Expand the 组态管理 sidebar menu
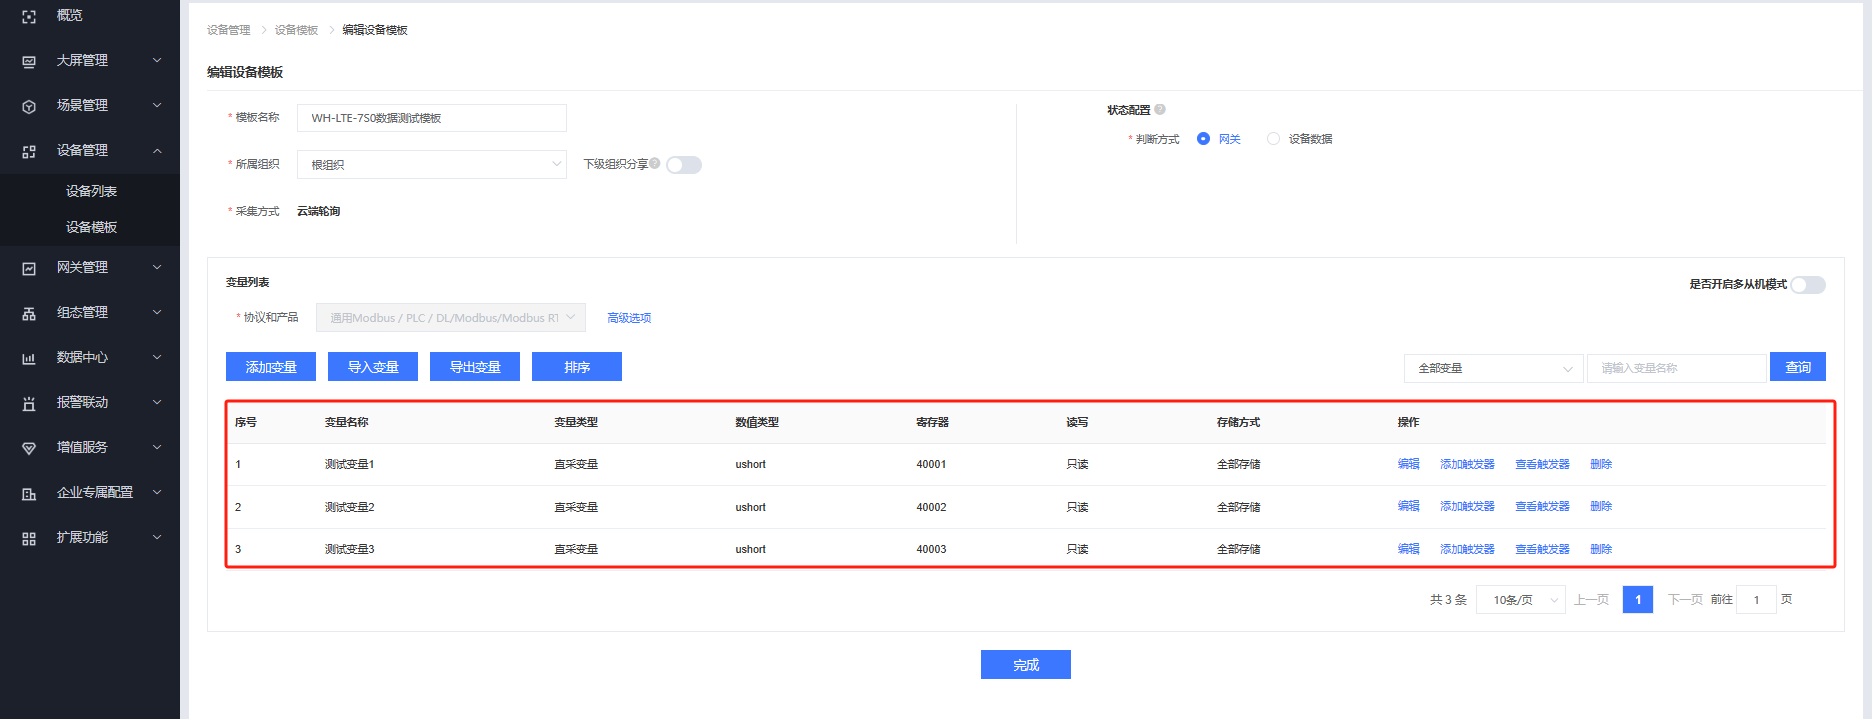1872x719 pixels. [x=90, y=313]
